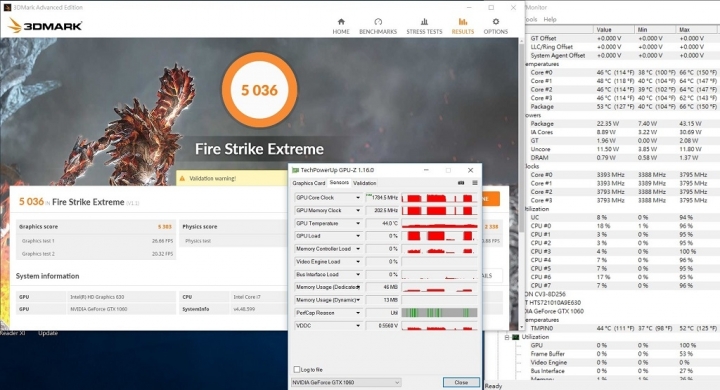The height and width of the screenshot is (390, 720).
Task: Open Video Engine Load dropdown
Action: pyautogui.click(x=358, y=261)
